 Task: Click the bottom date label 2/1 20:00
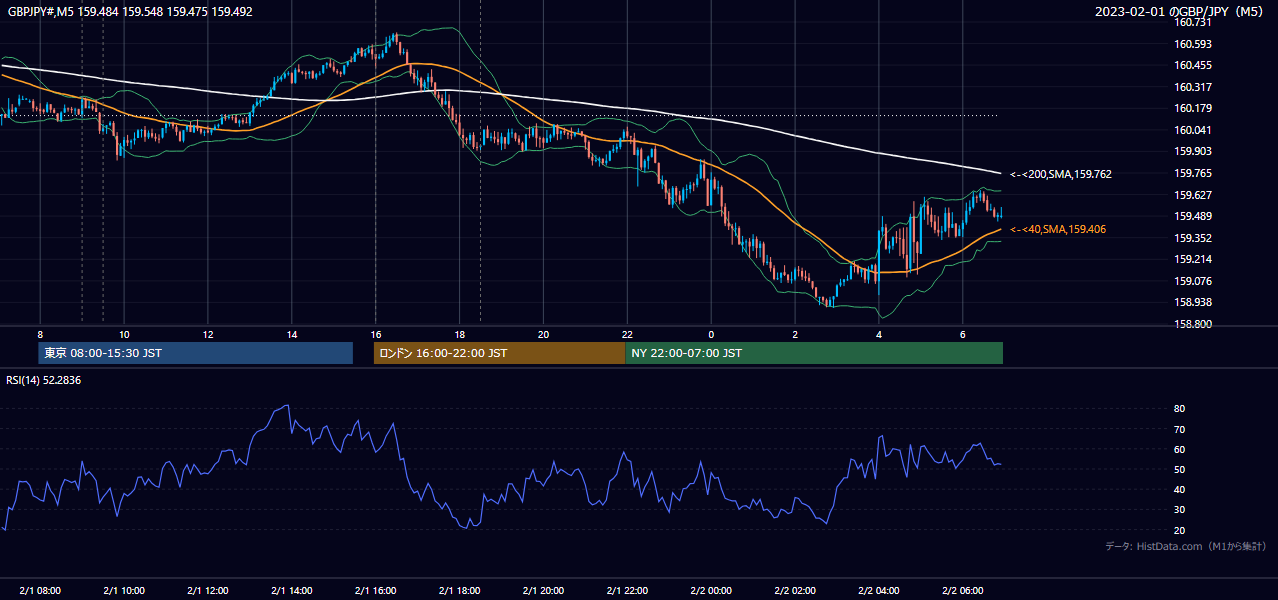pyautogui.click(x=543, y=590)
